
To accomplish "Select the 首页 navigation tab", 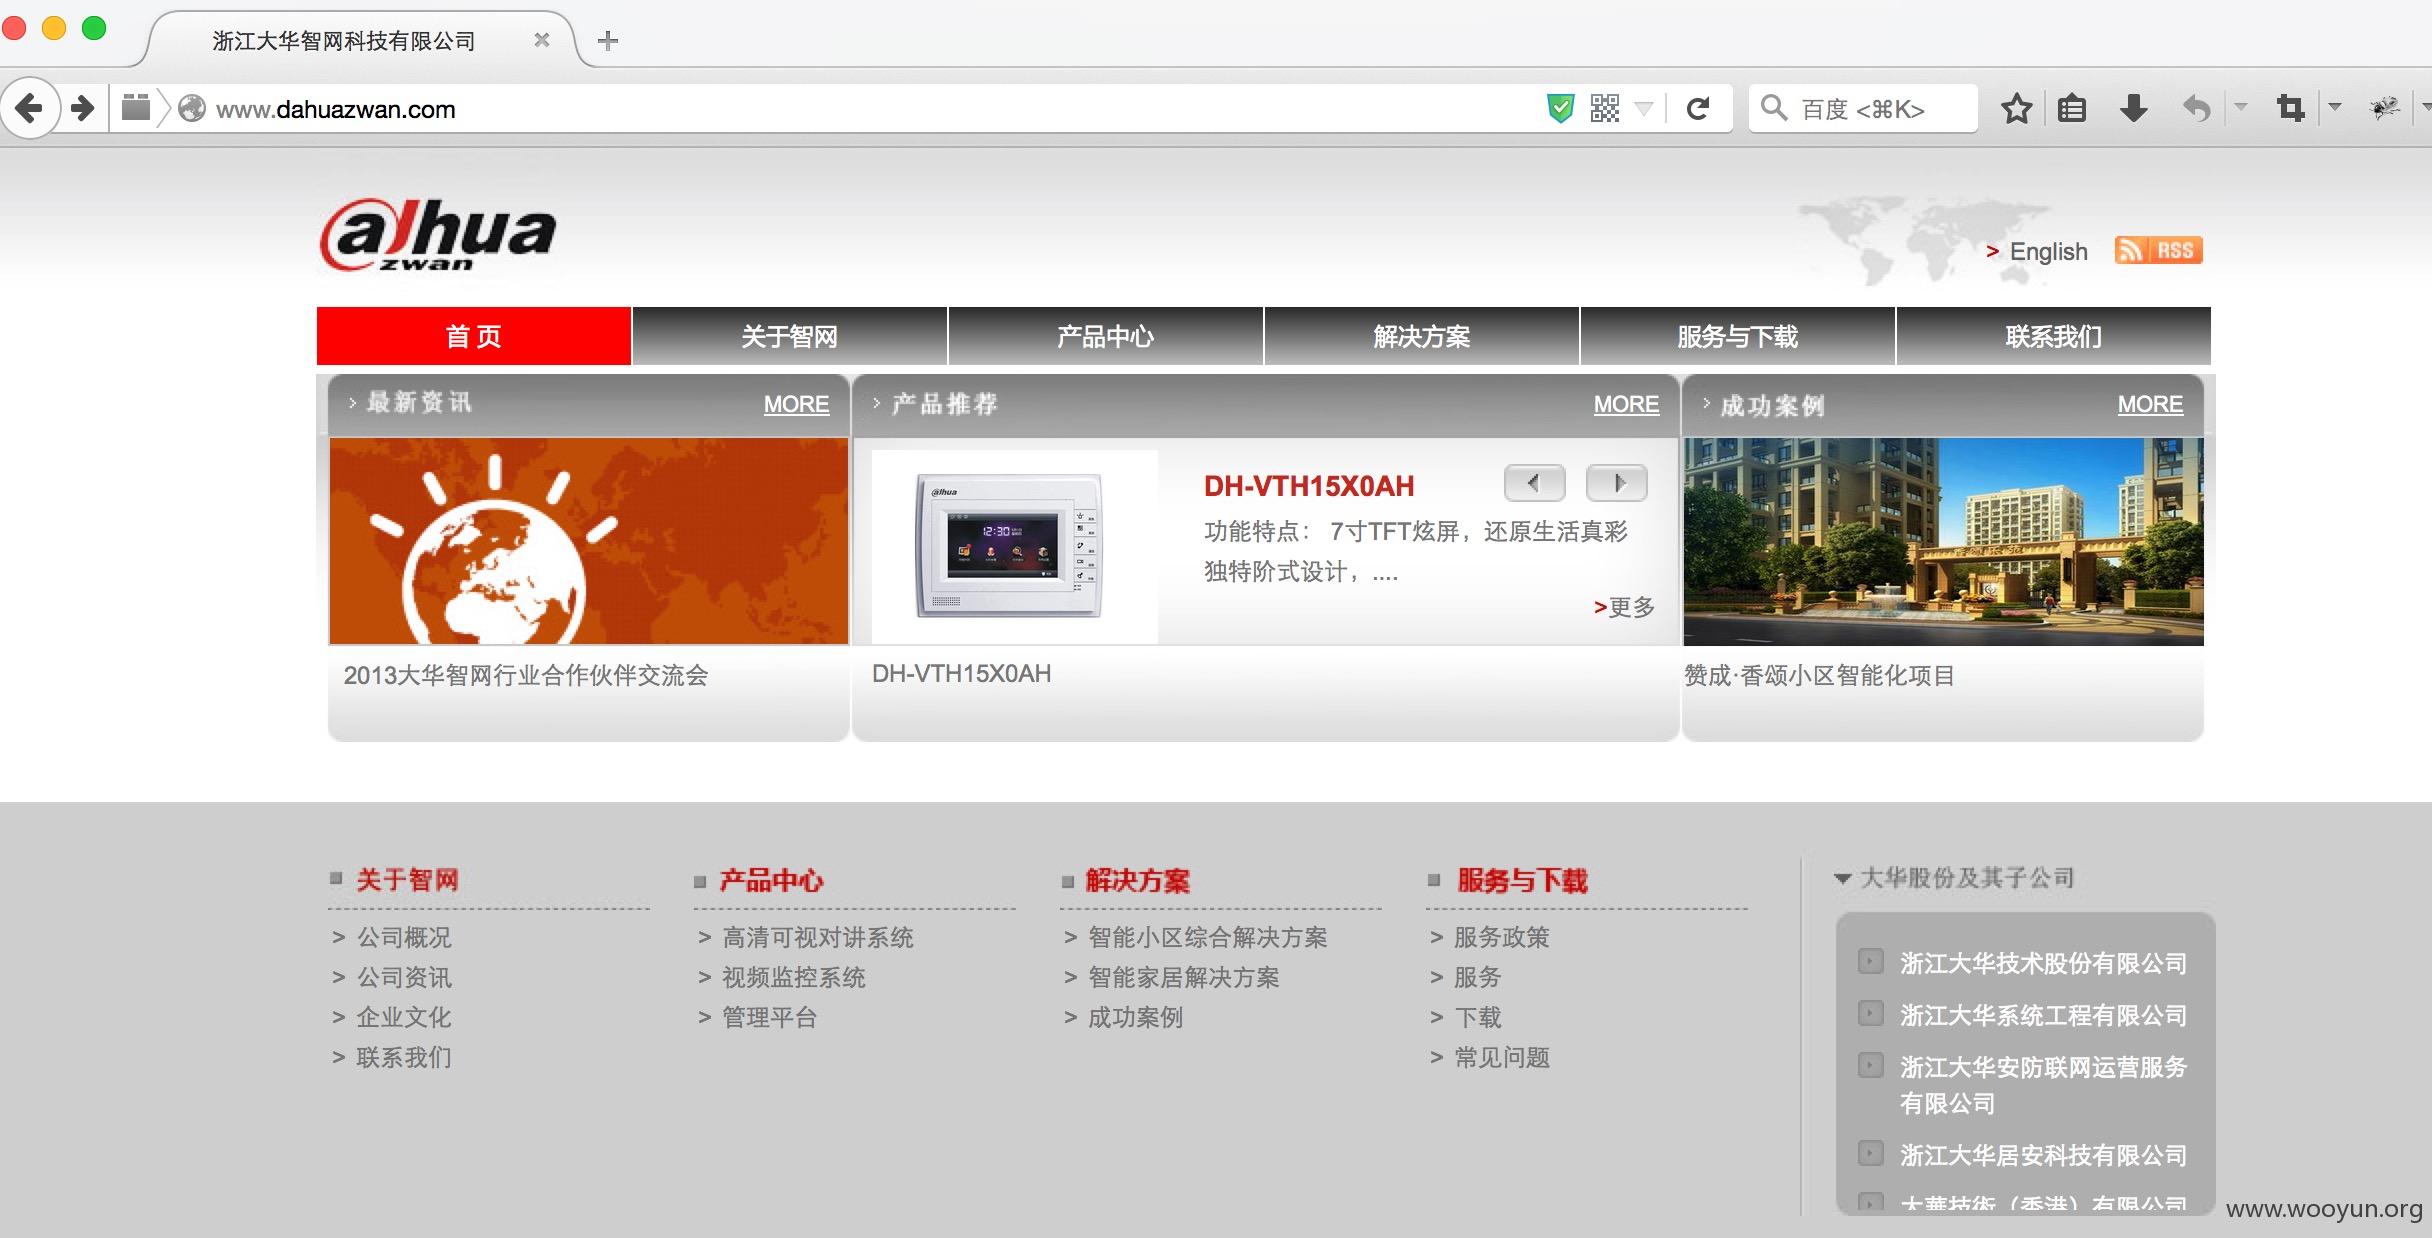I will coord(474,336).
